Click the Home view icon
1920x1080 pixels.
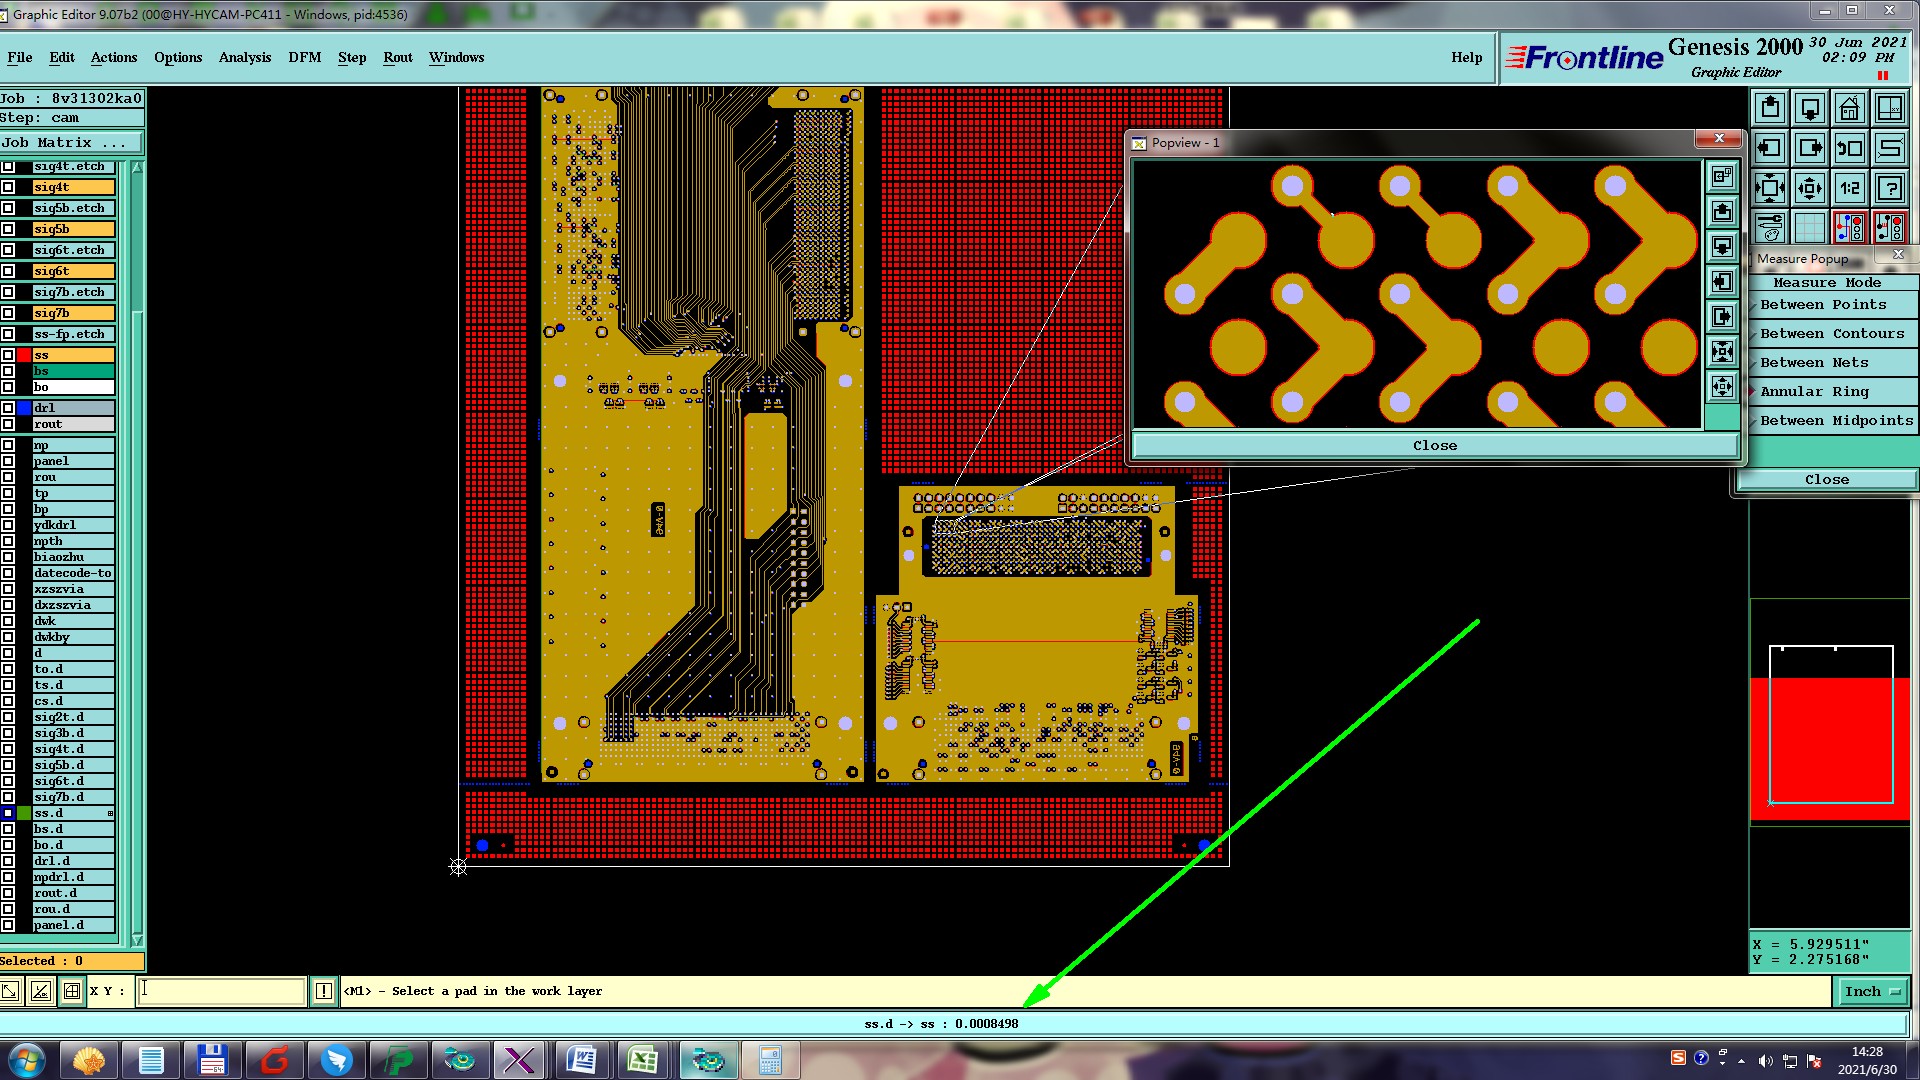[1849, 108]
